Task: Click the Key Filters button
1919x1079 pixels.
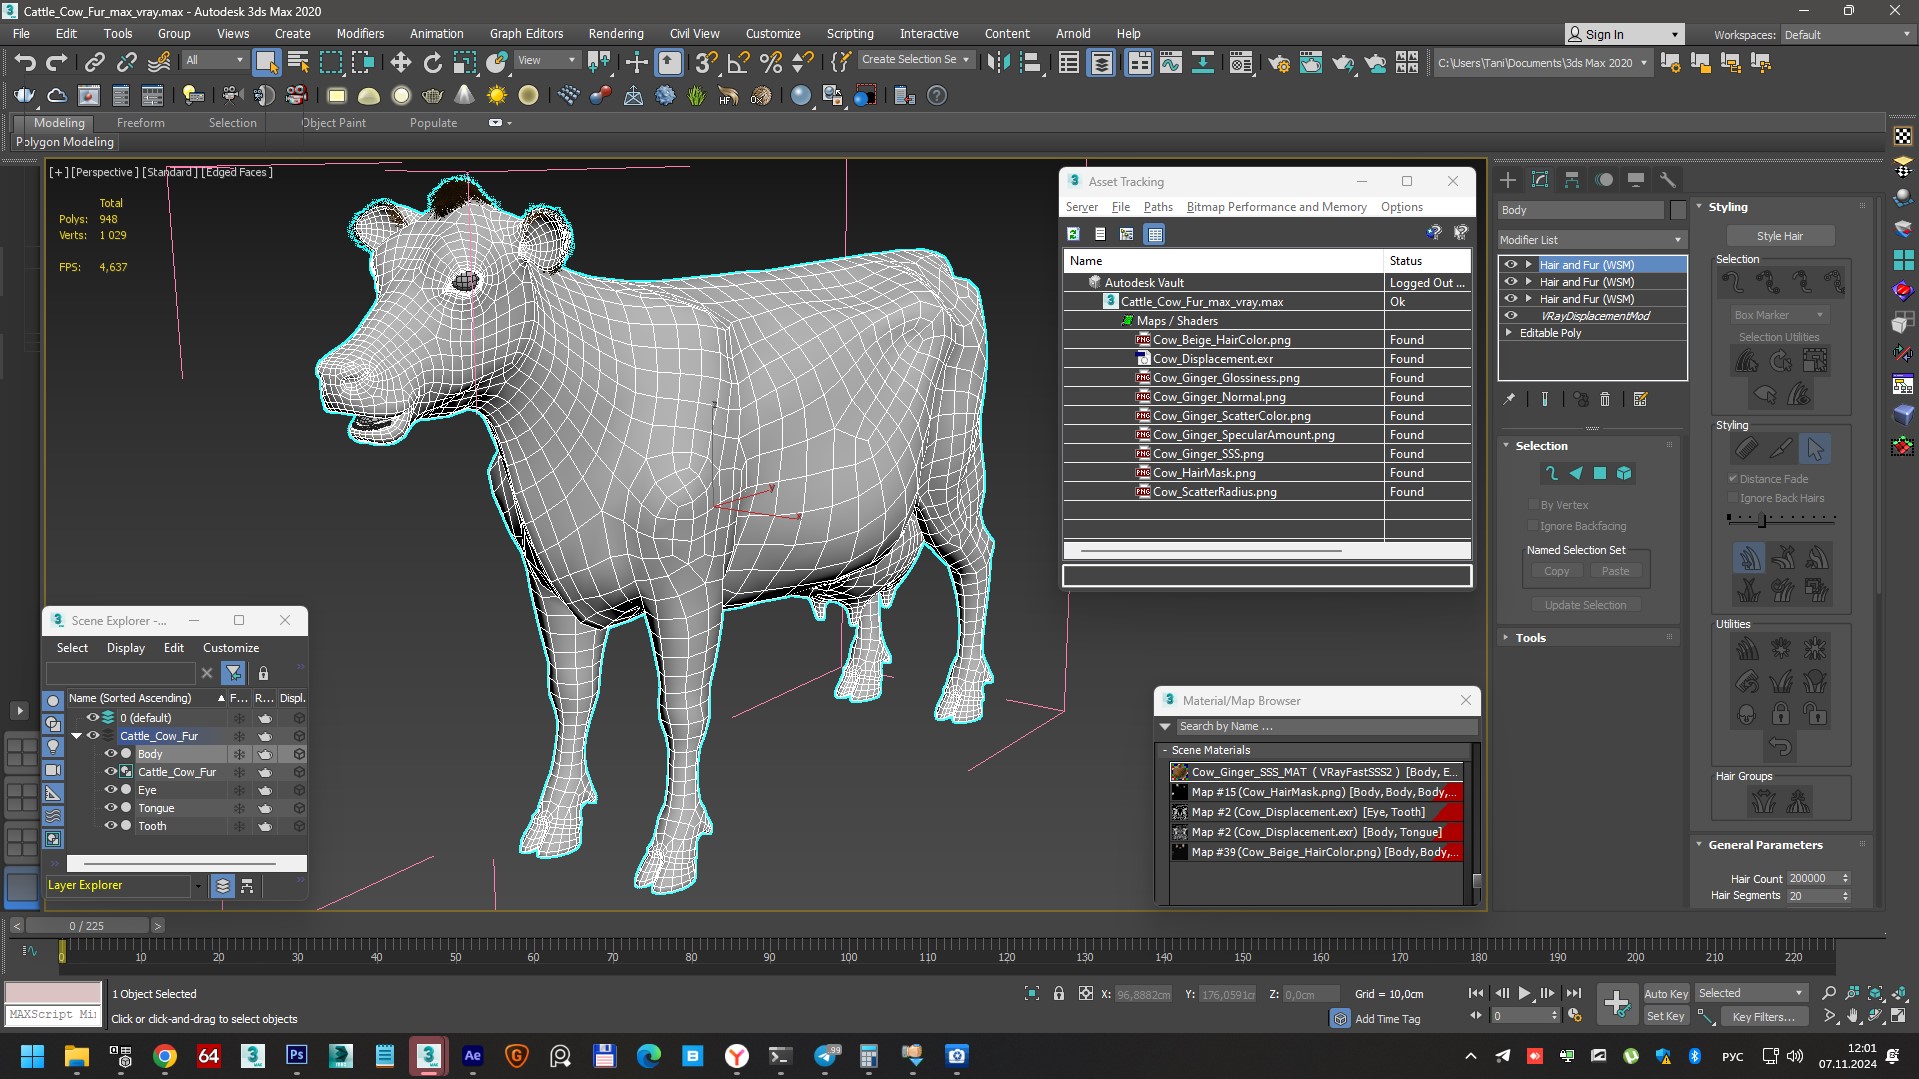Action: pos(1762,1016)
